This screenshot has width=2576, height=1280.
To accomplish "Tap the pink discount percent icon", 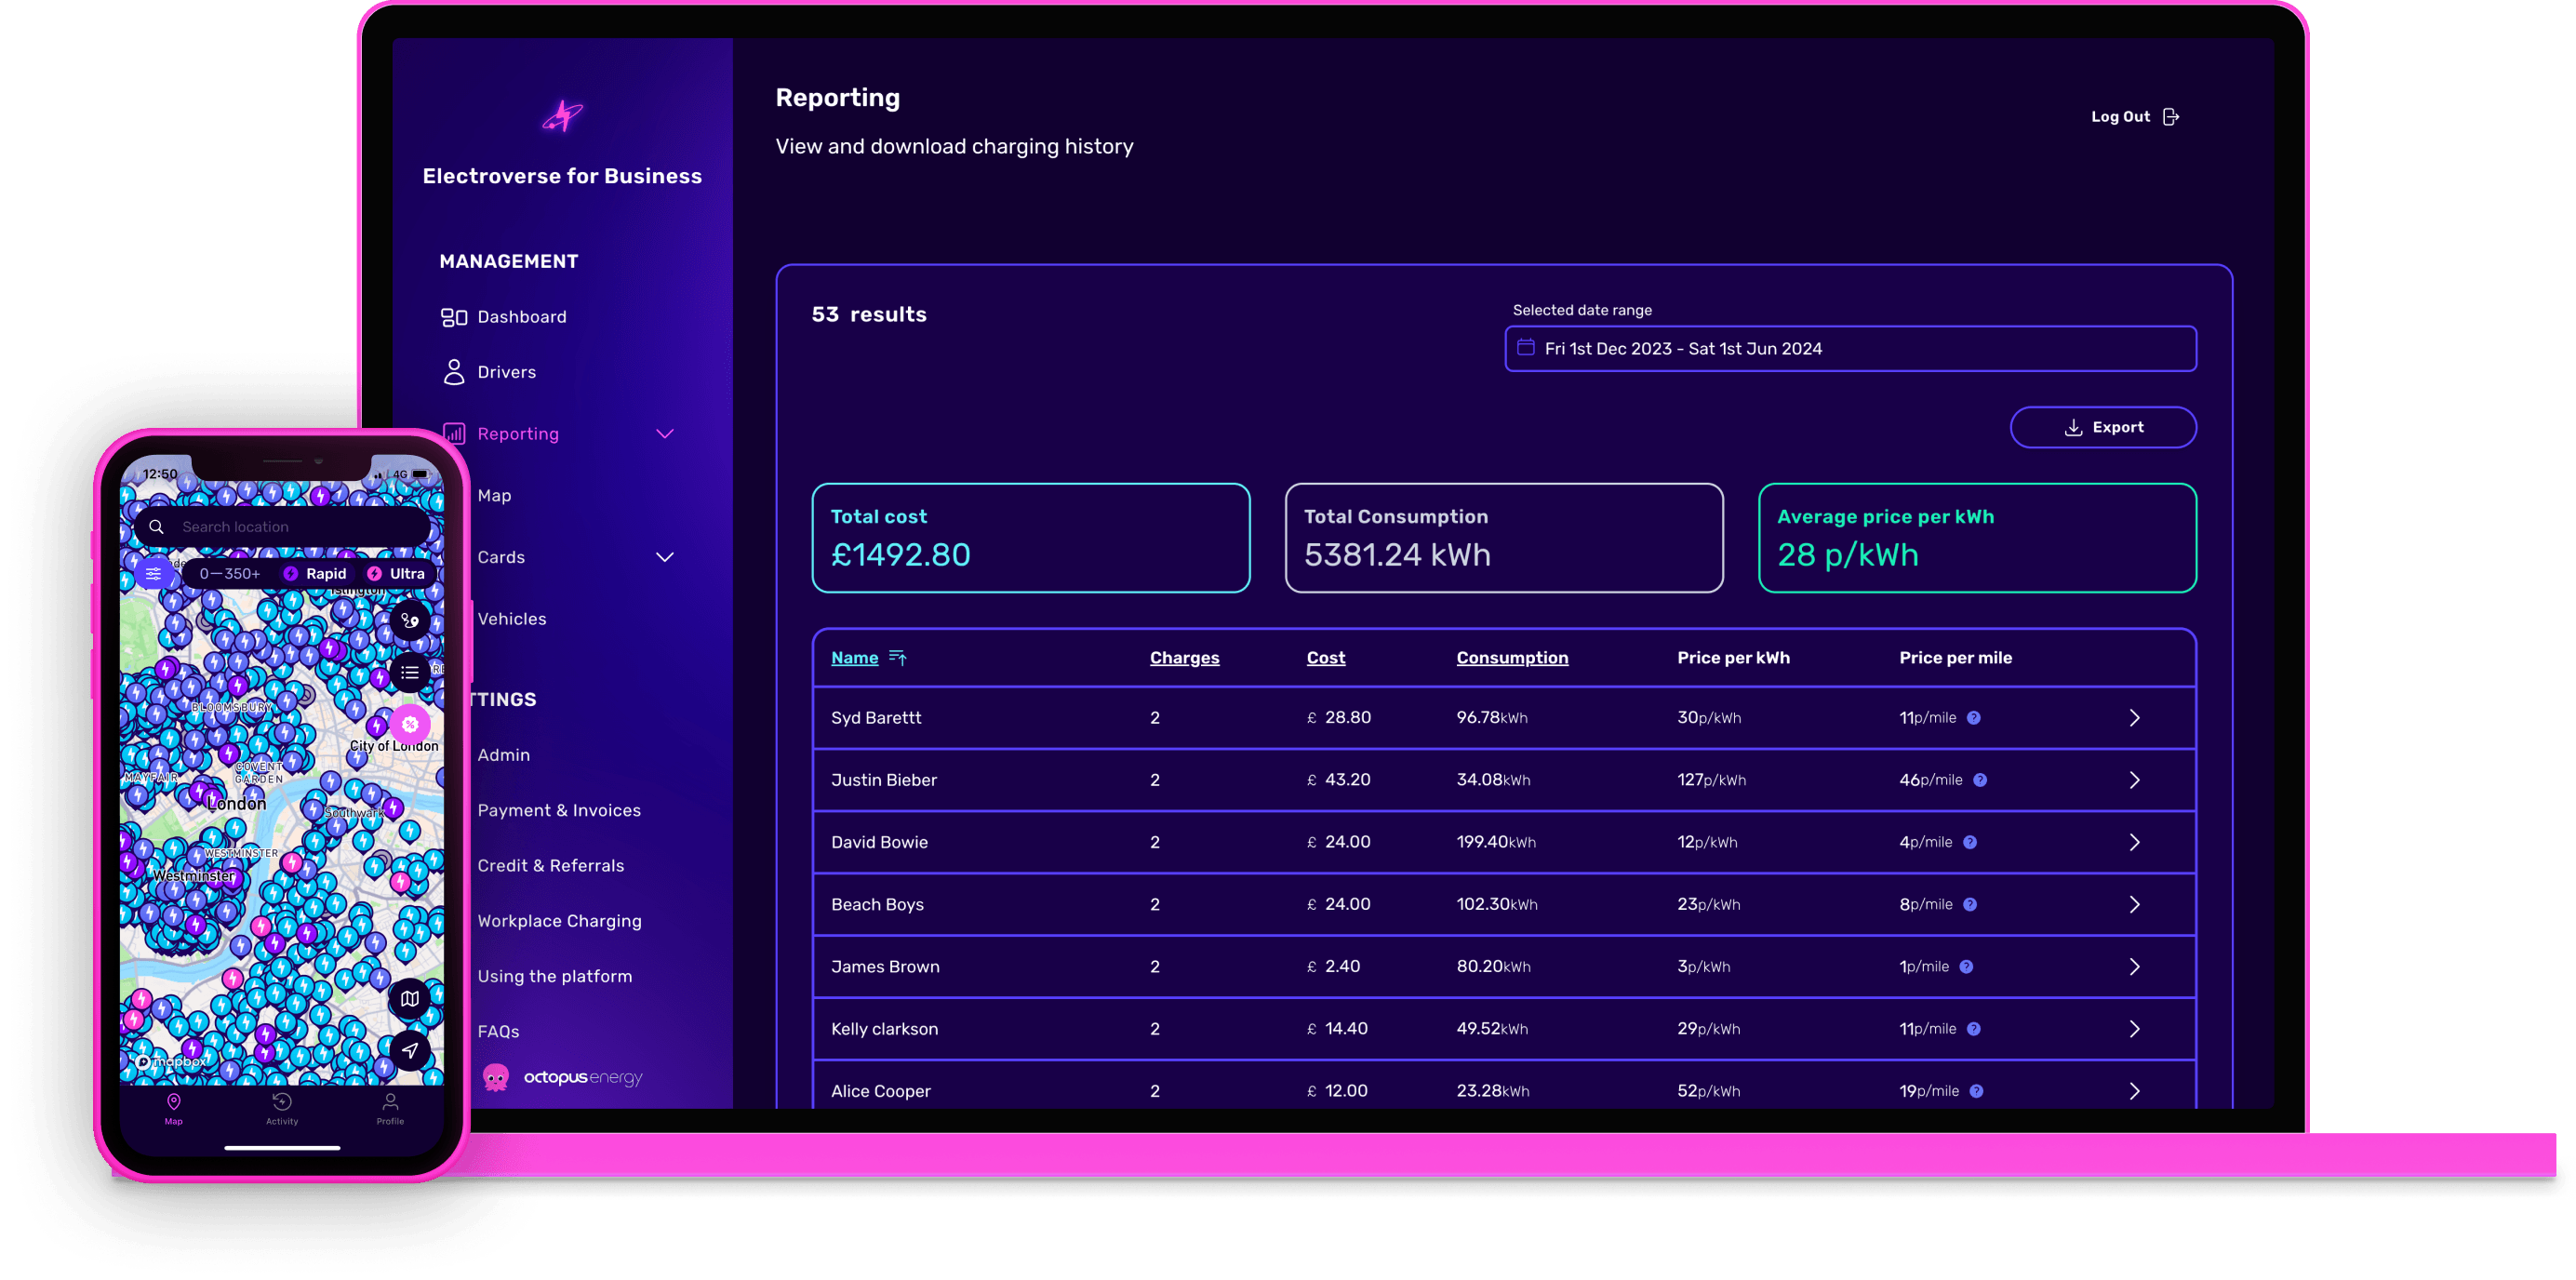I will tap(410, 724).
